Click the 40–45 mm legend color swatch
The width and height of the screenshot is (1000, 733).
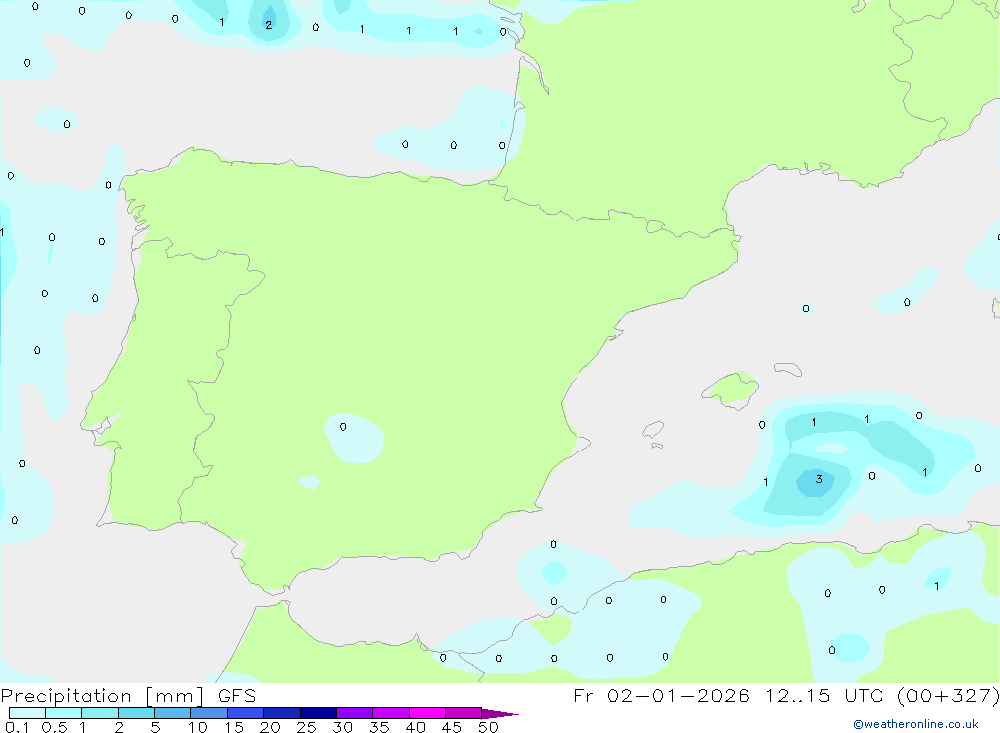[427, 713]
